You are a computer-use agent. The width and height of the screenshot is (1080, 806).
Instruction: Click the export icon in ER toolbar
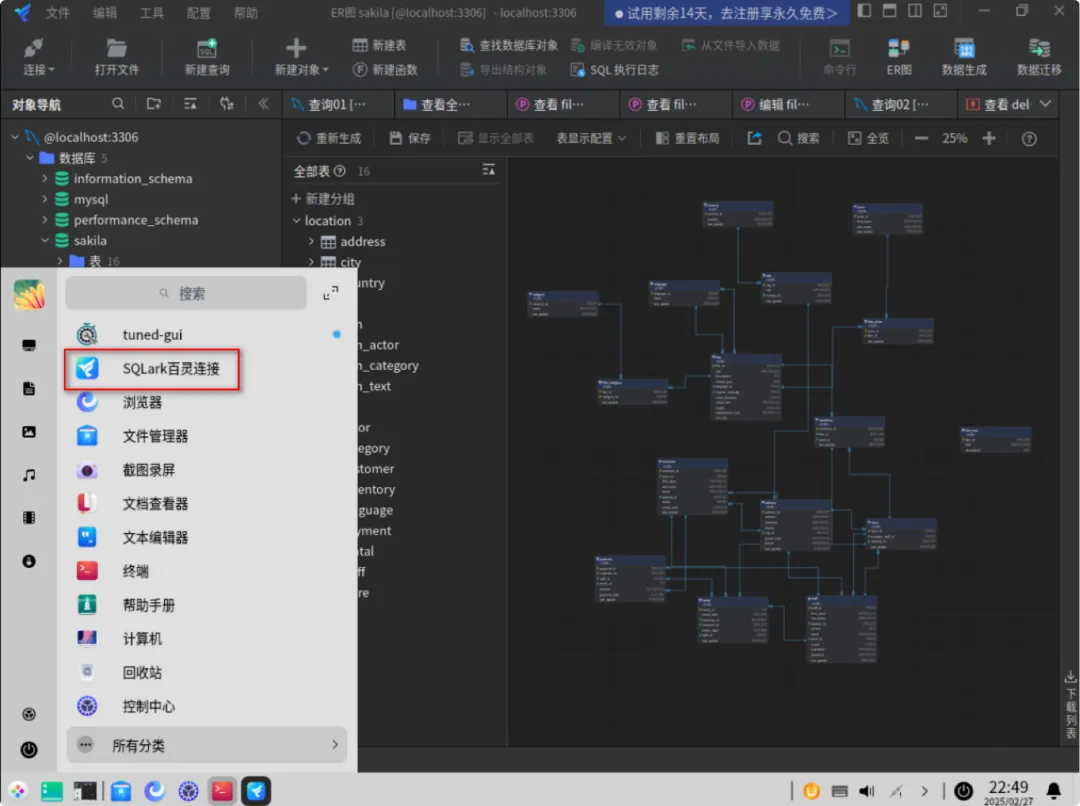point(754,138)
